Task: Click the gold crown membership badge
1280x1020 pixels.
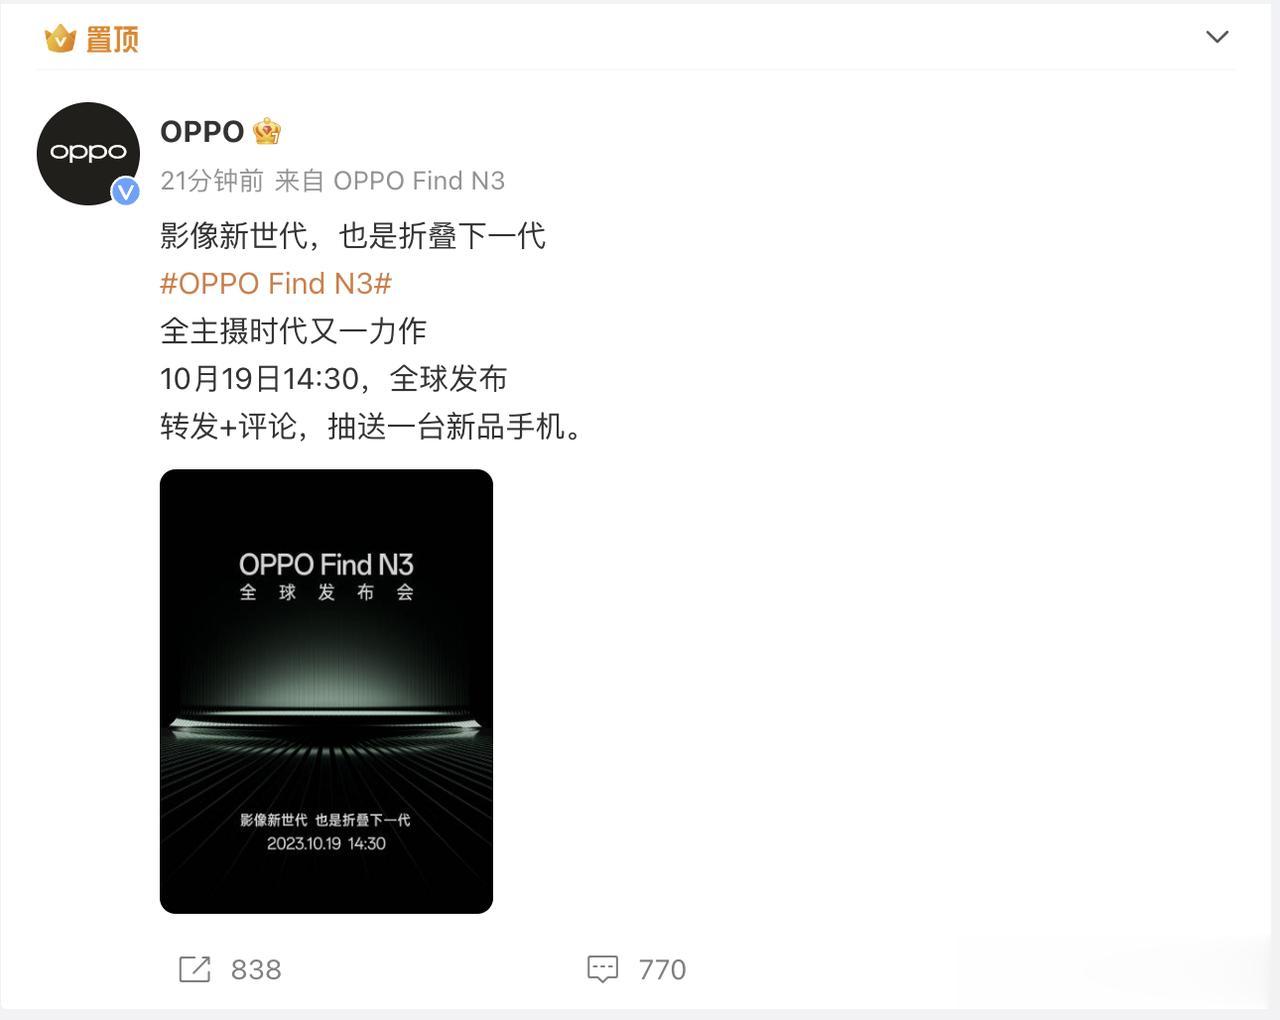Action: 267,131
